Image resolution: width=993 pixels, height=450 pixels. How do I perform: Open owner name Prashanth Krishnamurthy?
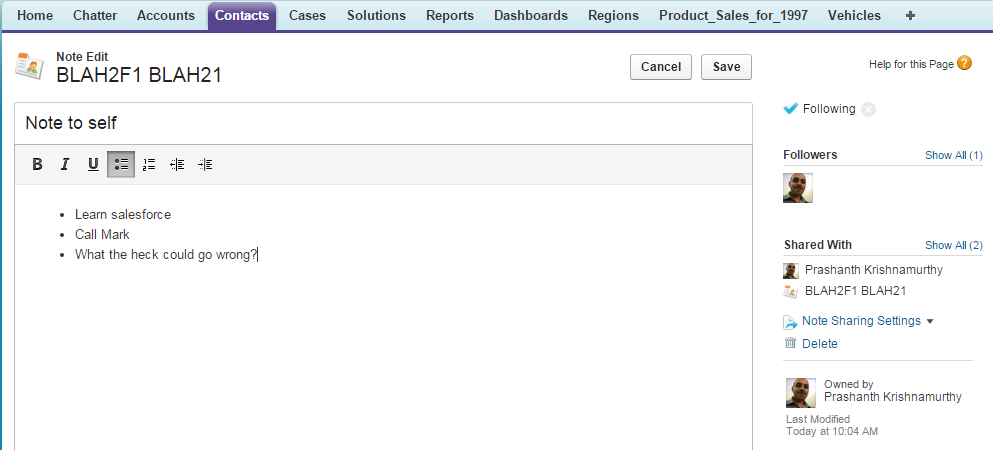click(893, 397)
